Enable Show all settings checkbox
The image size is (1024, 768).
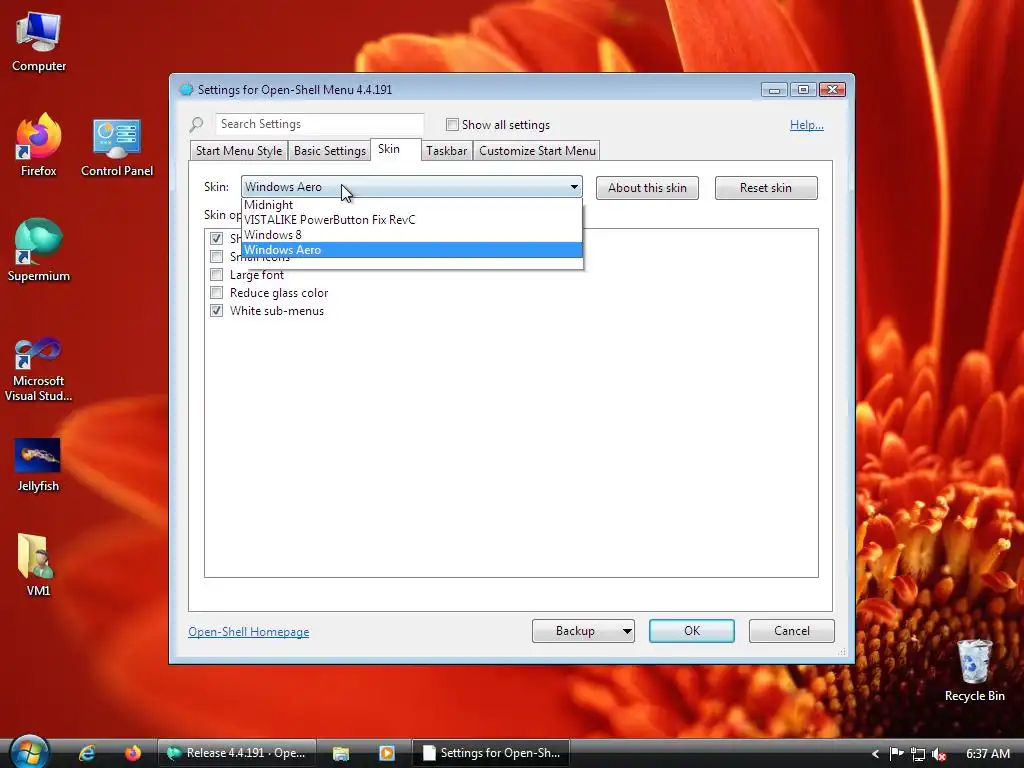[x=452, y=124]
